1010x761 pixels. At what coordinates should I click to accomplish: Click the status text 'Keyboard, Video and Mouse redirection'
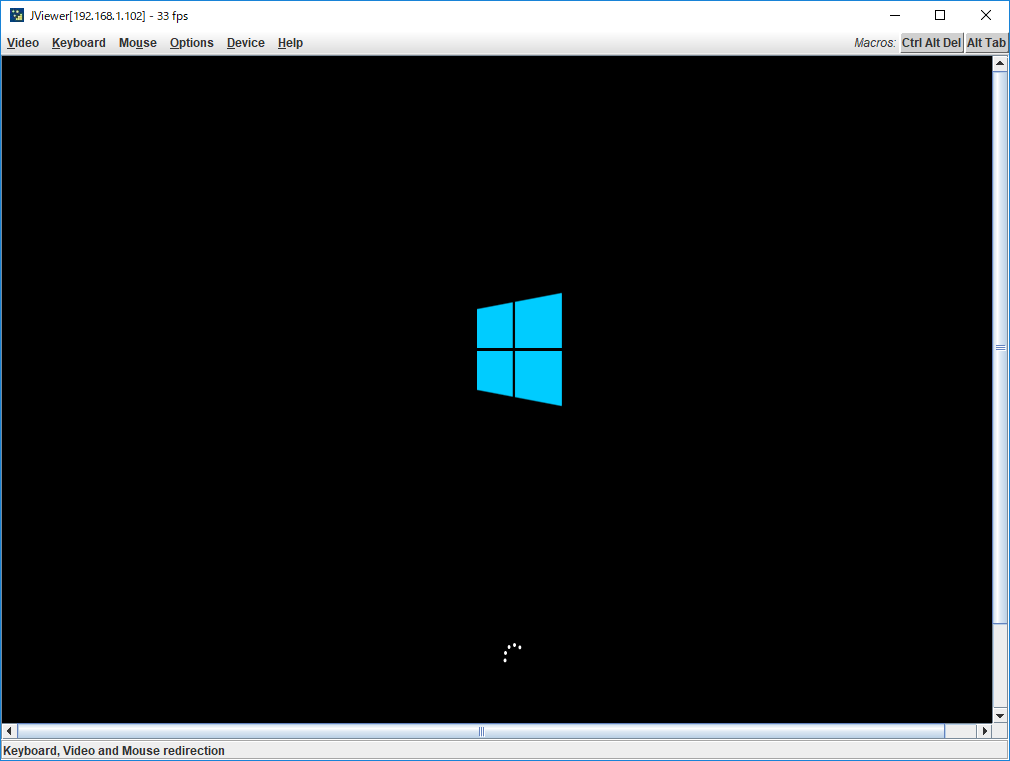pyautogui.click(x=114, y=751)
